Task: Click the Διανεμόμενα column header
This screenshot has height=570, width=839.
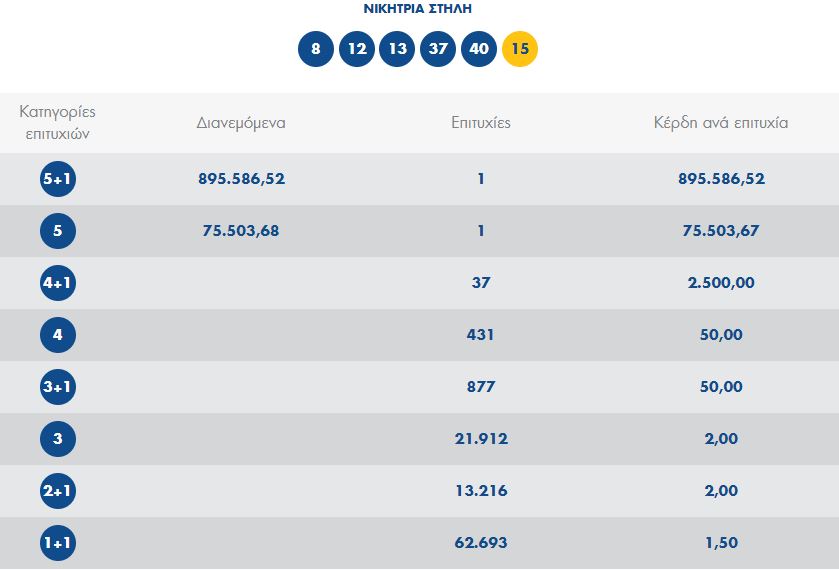Action: point(241,123)
